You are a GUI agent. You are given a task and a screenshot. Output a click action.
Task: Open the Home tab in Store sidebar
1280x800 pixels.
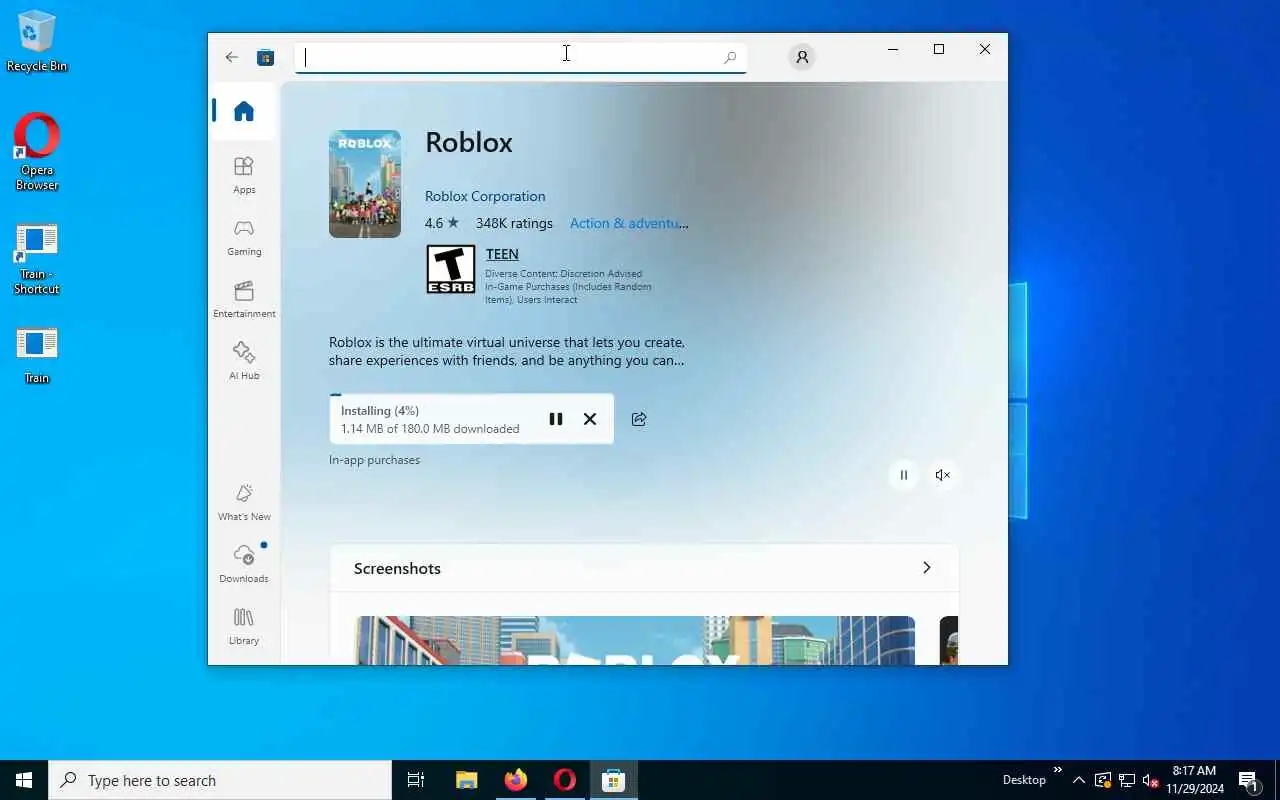pos(244,111)
